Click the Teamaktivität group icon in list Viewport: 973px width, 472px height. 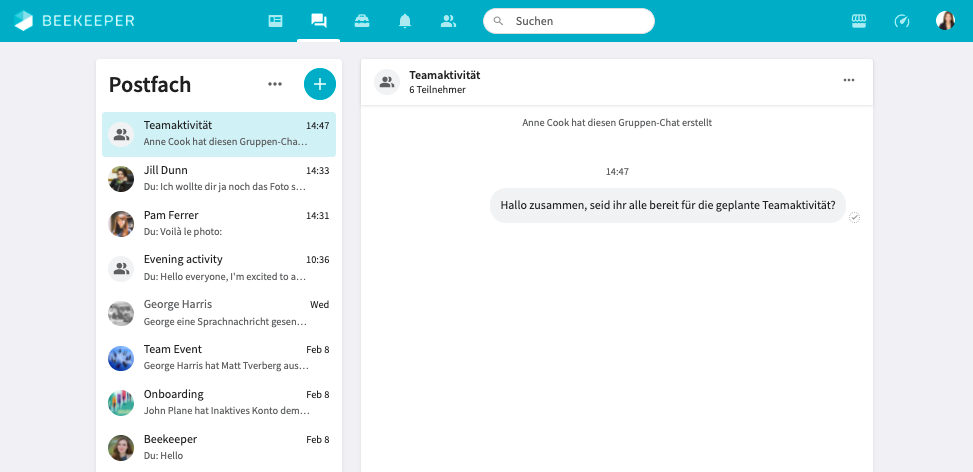tap(121, 135)
